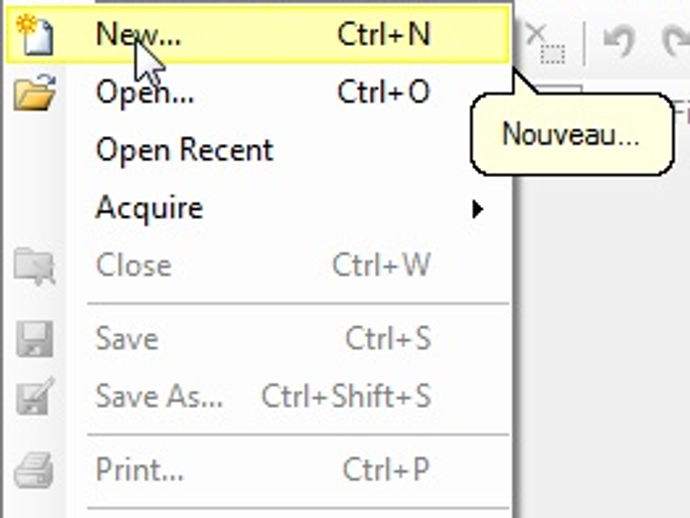Click the Ctrl+N shortcut label
The width and height of the screenshot is (690, 518).
384,34
